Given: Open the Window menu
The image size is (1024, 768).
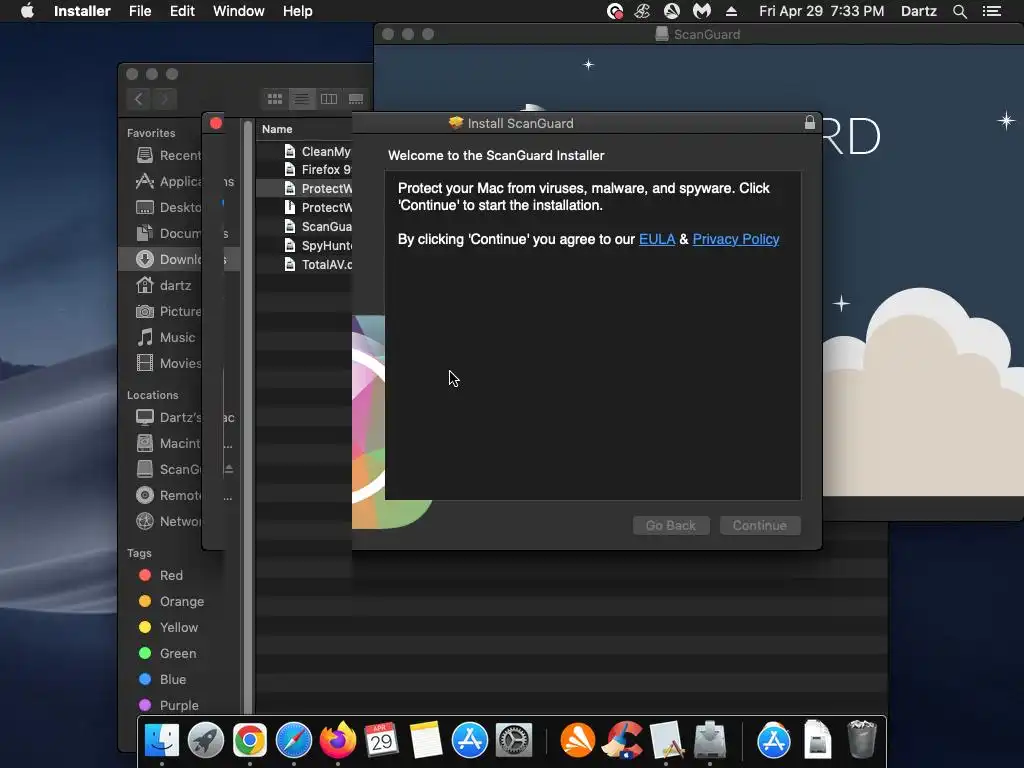Looking at the screenshot, I should [x=238, y=11].
